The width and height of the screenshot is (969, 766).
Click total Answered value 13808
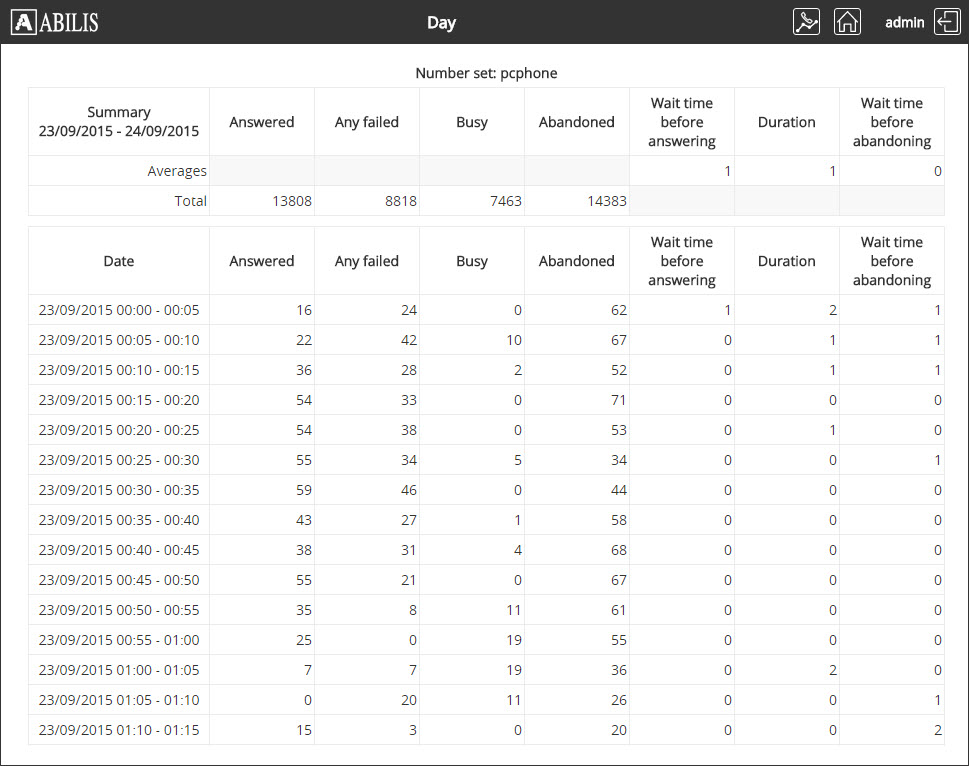click(x=292, y=201)
